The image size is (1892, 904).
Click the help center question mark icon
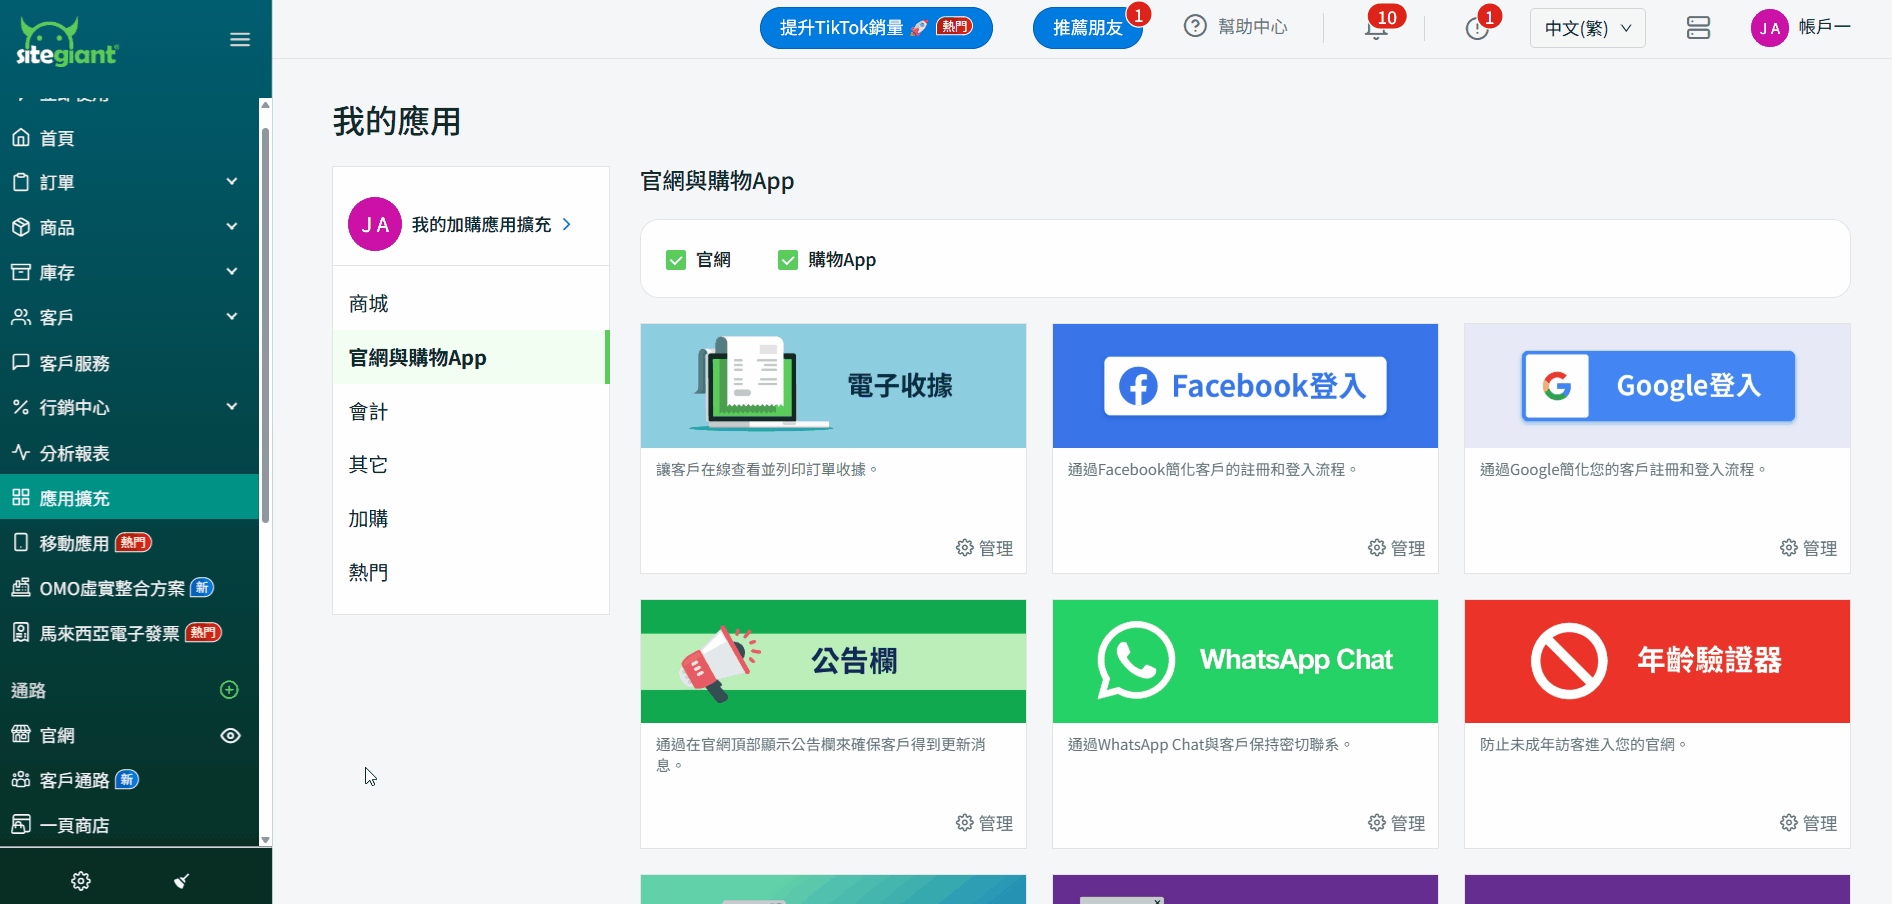(x=1195, y=27)
